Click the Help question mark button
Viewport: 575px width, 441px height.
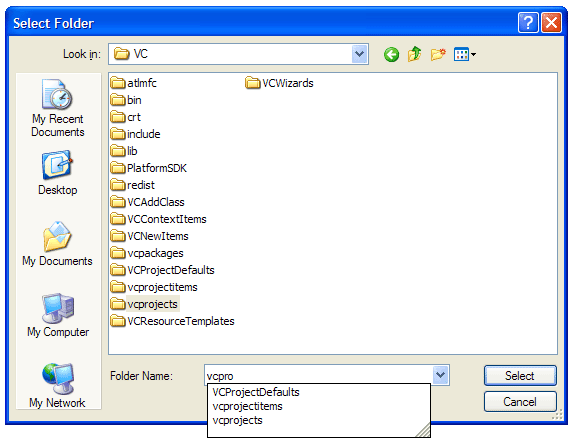coord(528,23)
